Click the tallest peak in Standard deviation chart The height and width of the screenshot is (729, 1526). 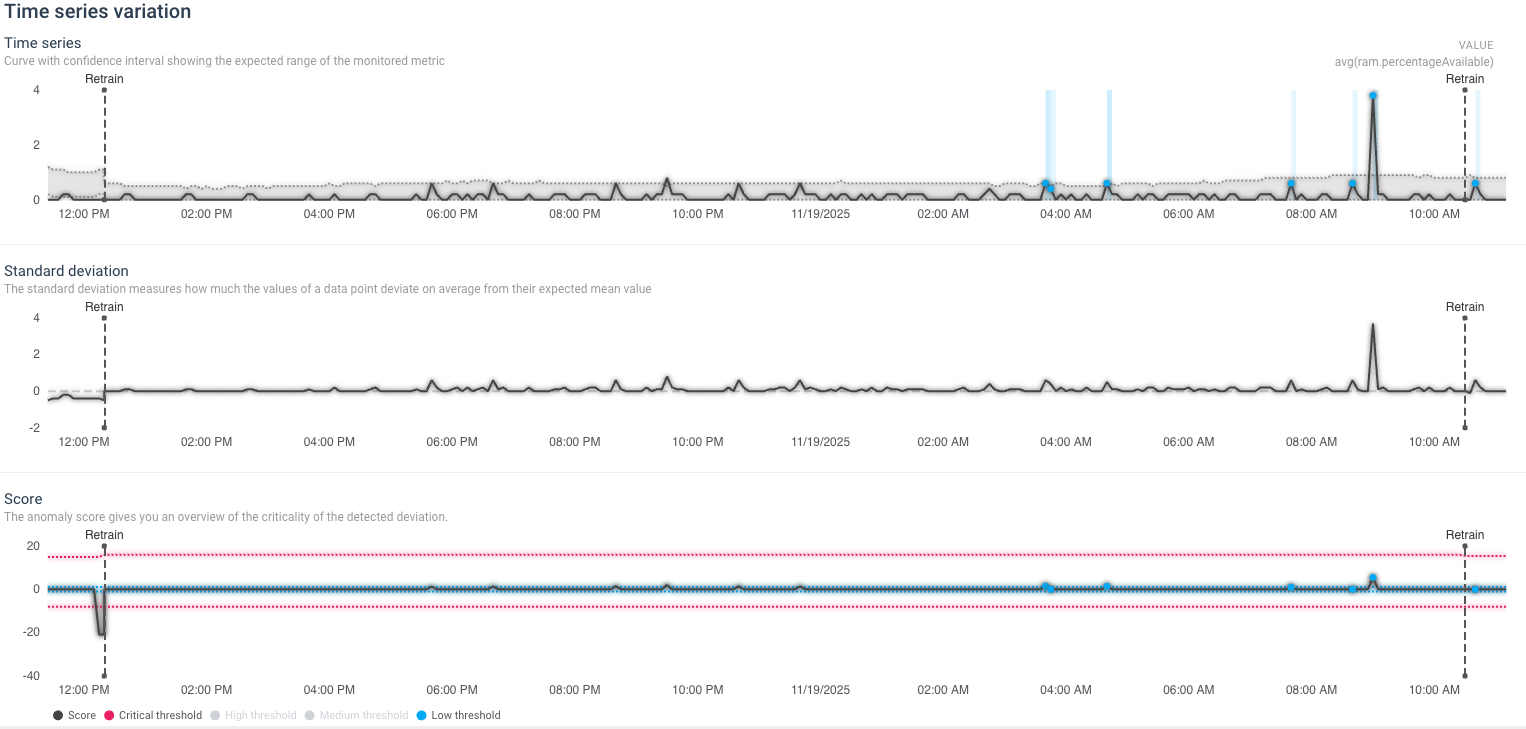(x=1373, y=325)
